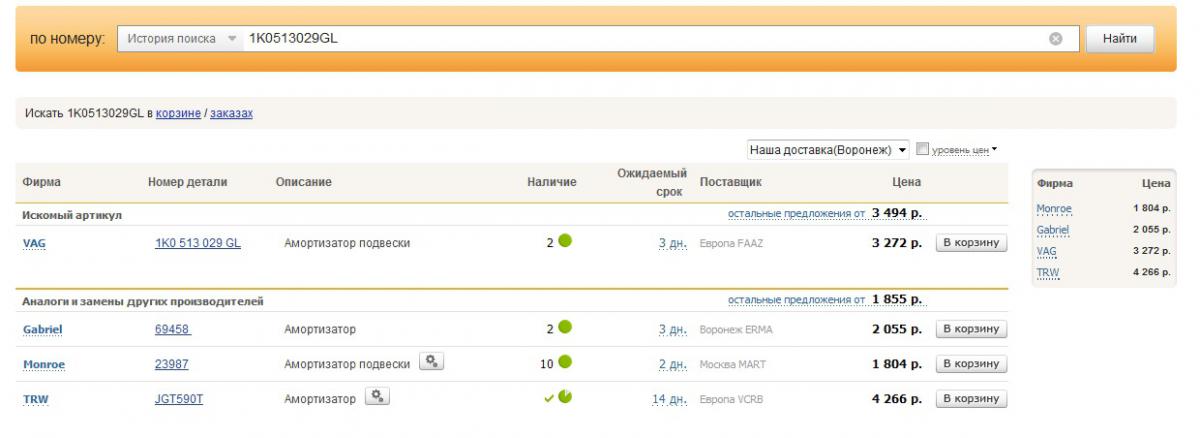1200x438 pixels.
Task: Click 14 дн. delivery term for TRW
Action: tap(669, 399)
